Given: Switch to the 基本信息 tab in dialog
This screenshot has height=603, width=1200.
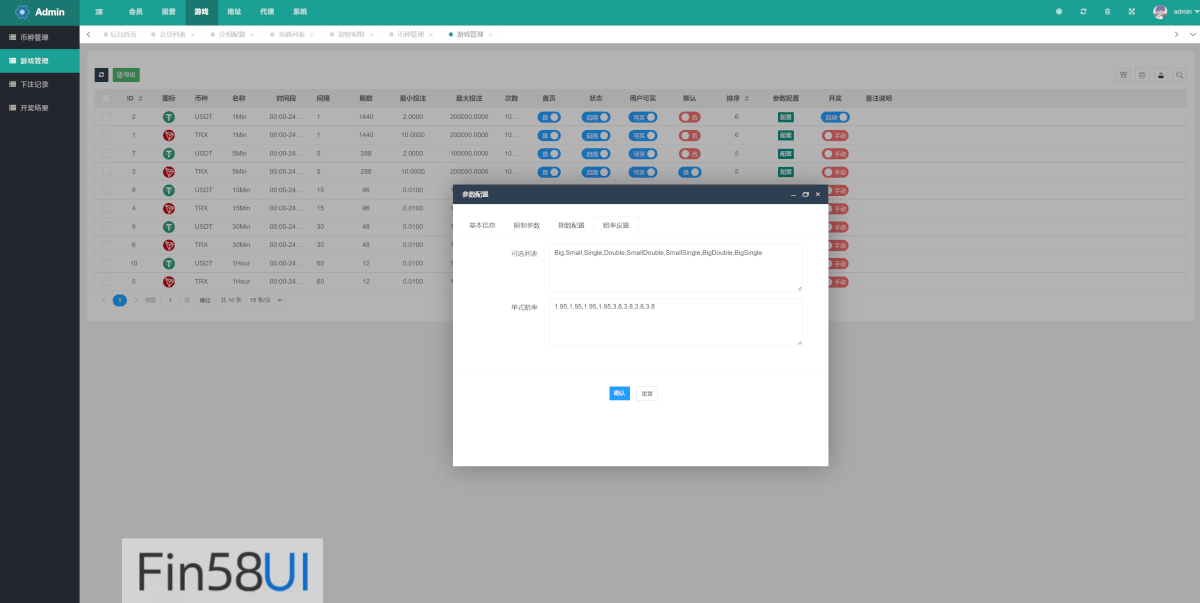Looking at the screenshot, I should tap(482, 225).
